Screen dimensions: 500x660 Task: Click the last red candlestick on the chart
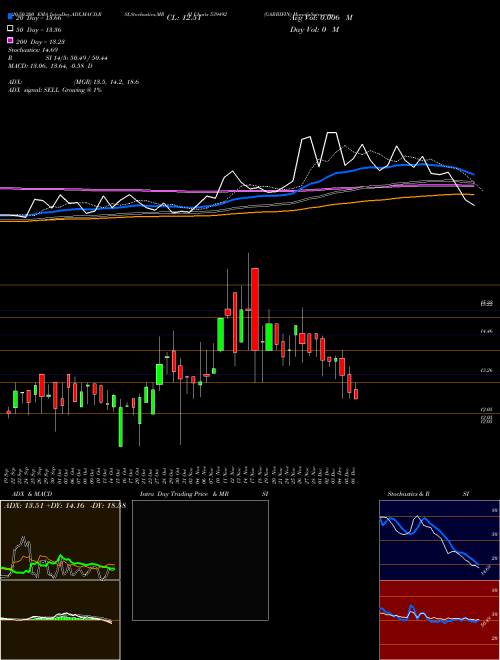(356, 394)
